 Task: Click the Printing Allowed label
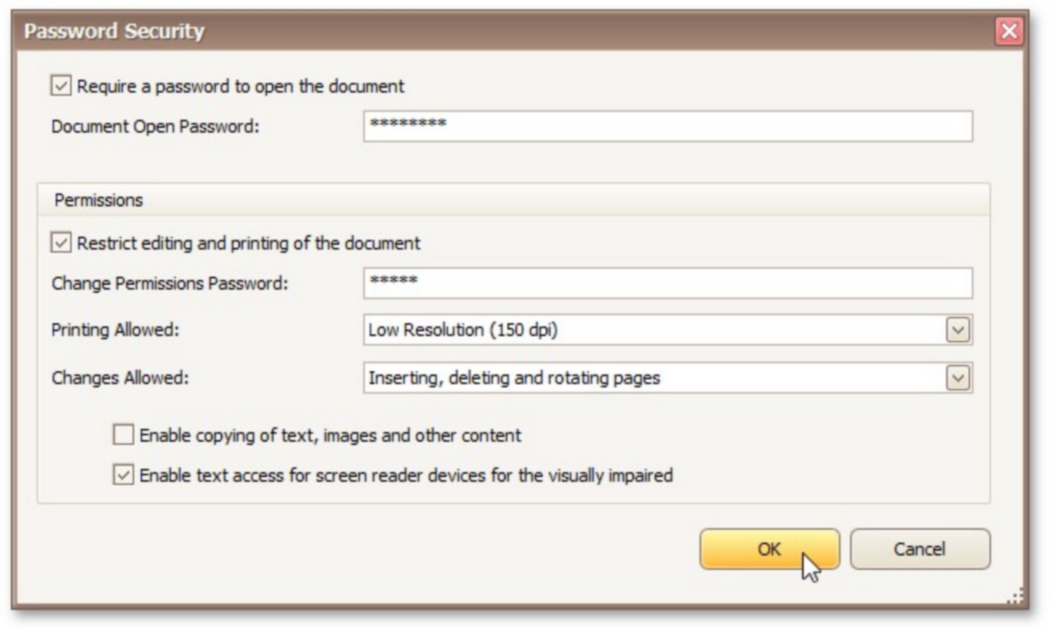(x=115, y=330)
